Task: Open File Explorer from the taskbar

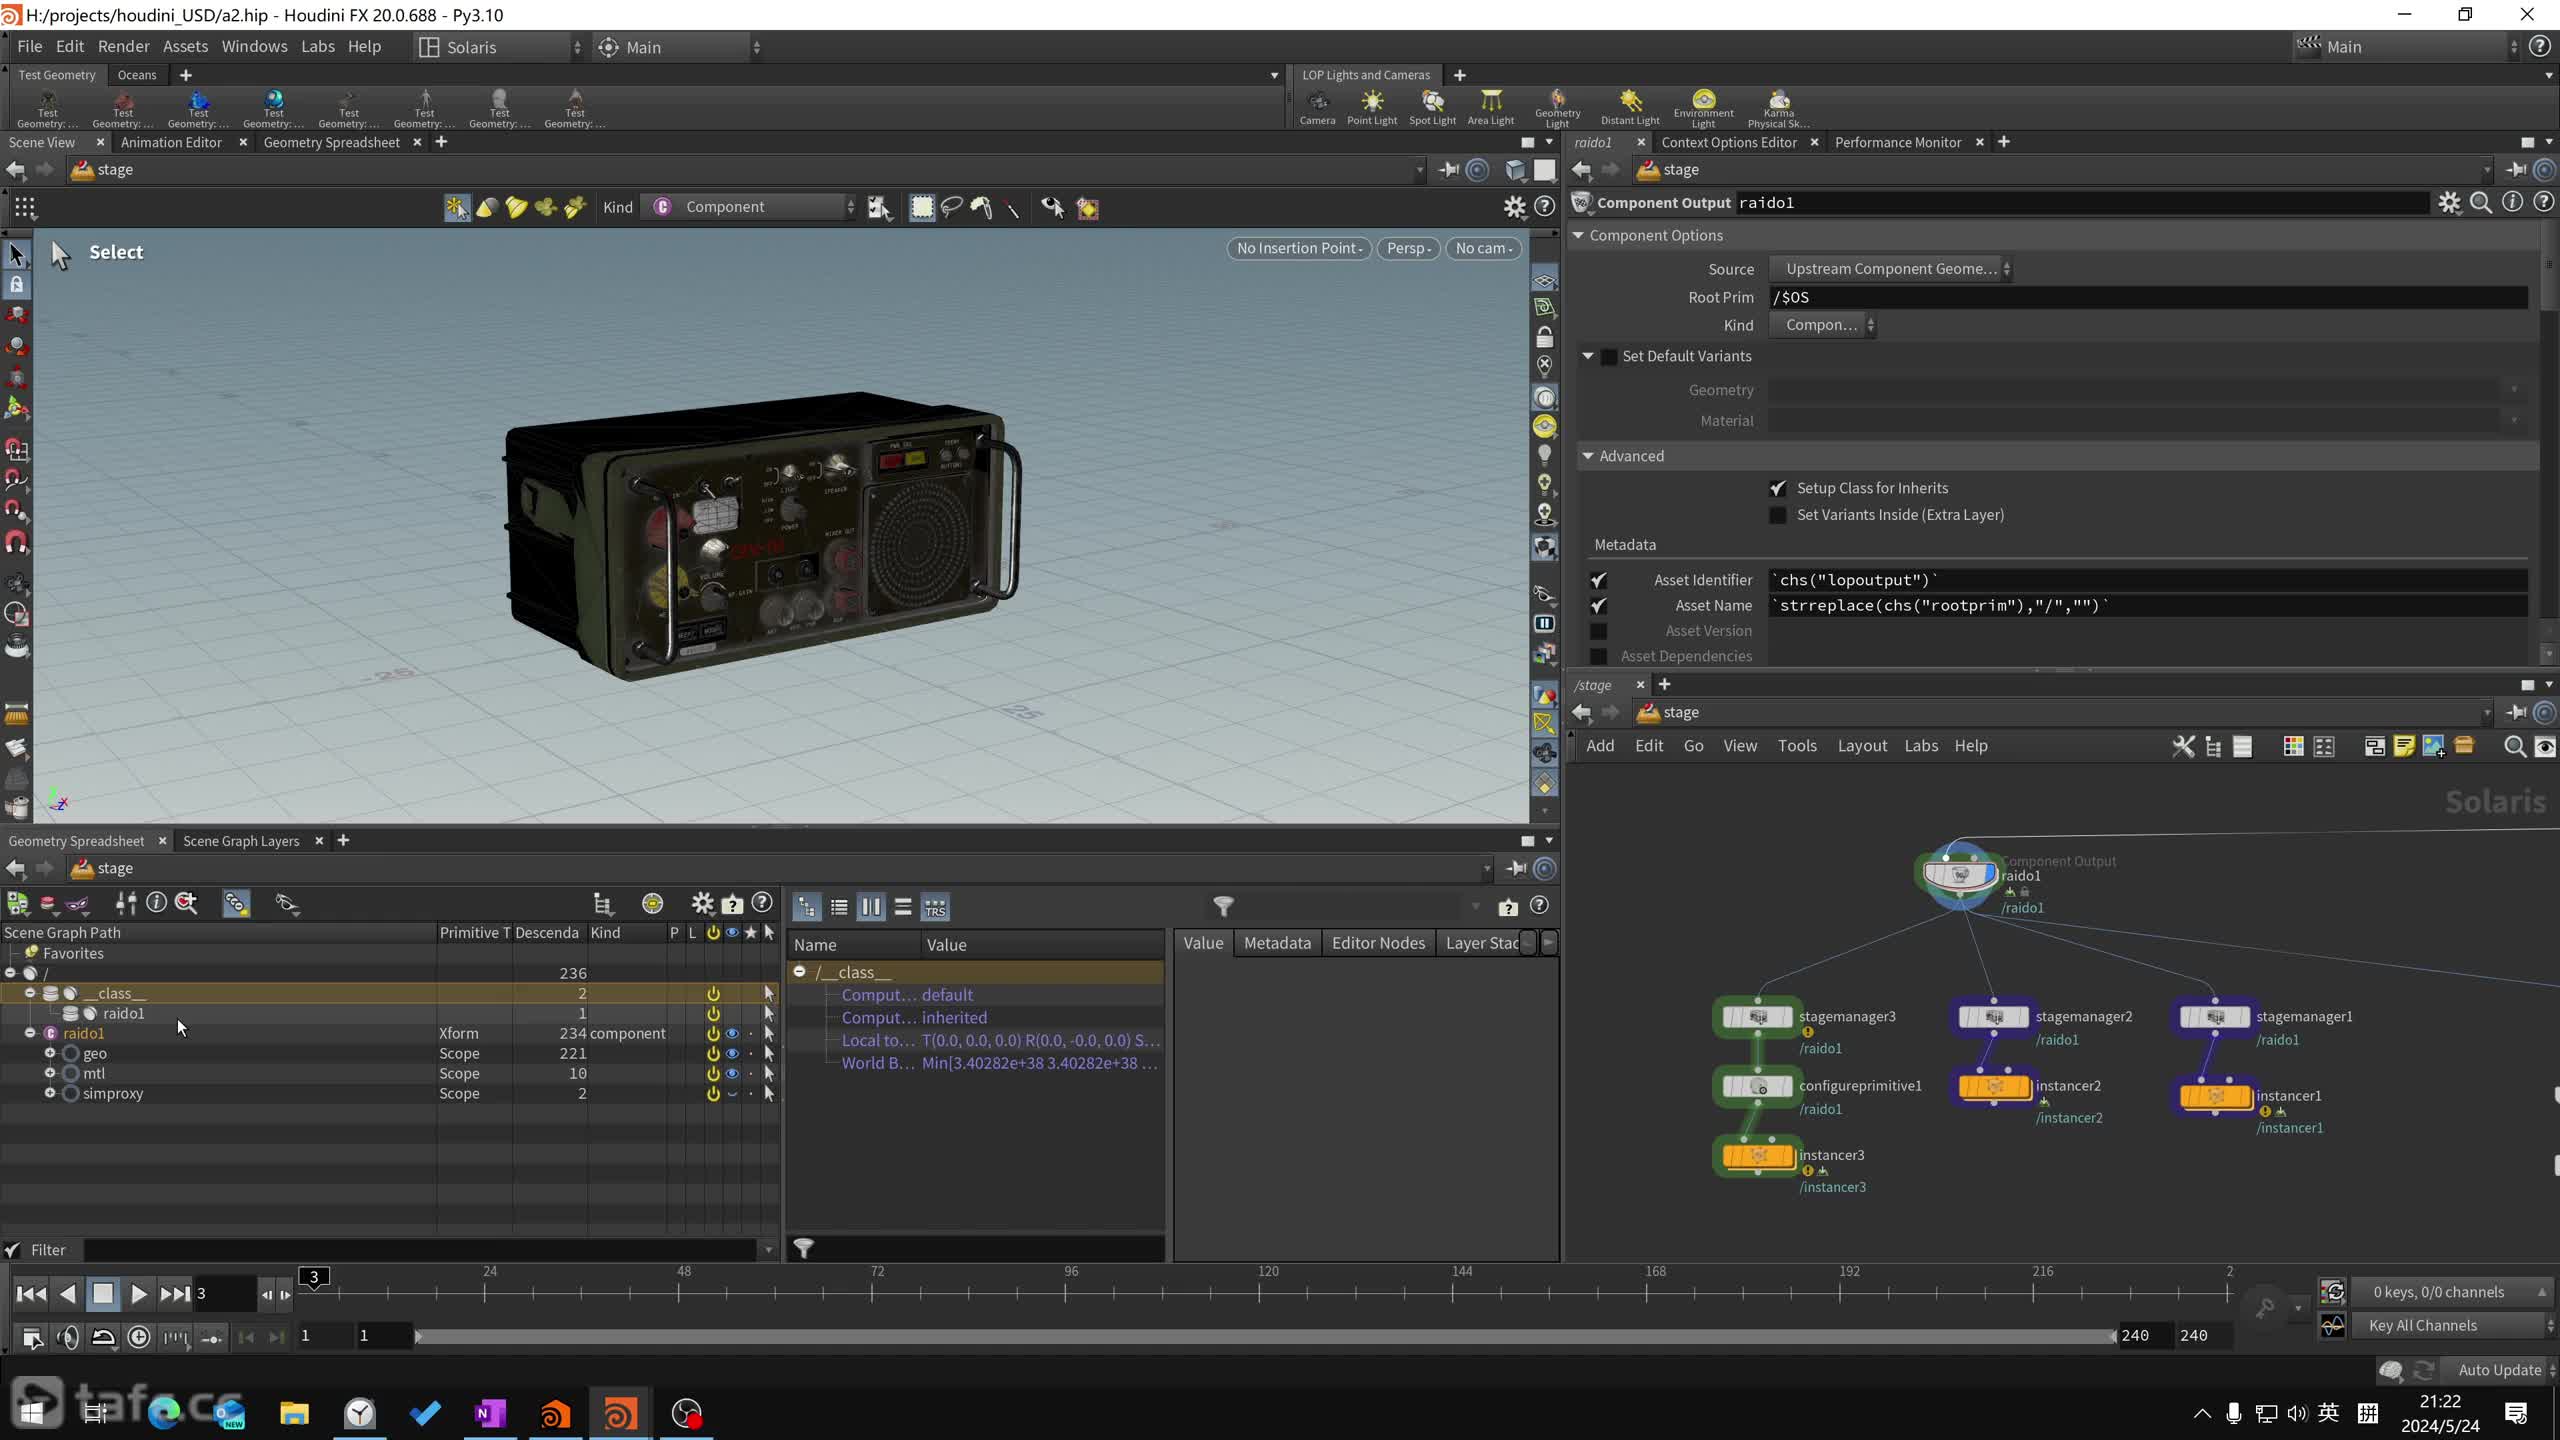Action: point(294,1413)
